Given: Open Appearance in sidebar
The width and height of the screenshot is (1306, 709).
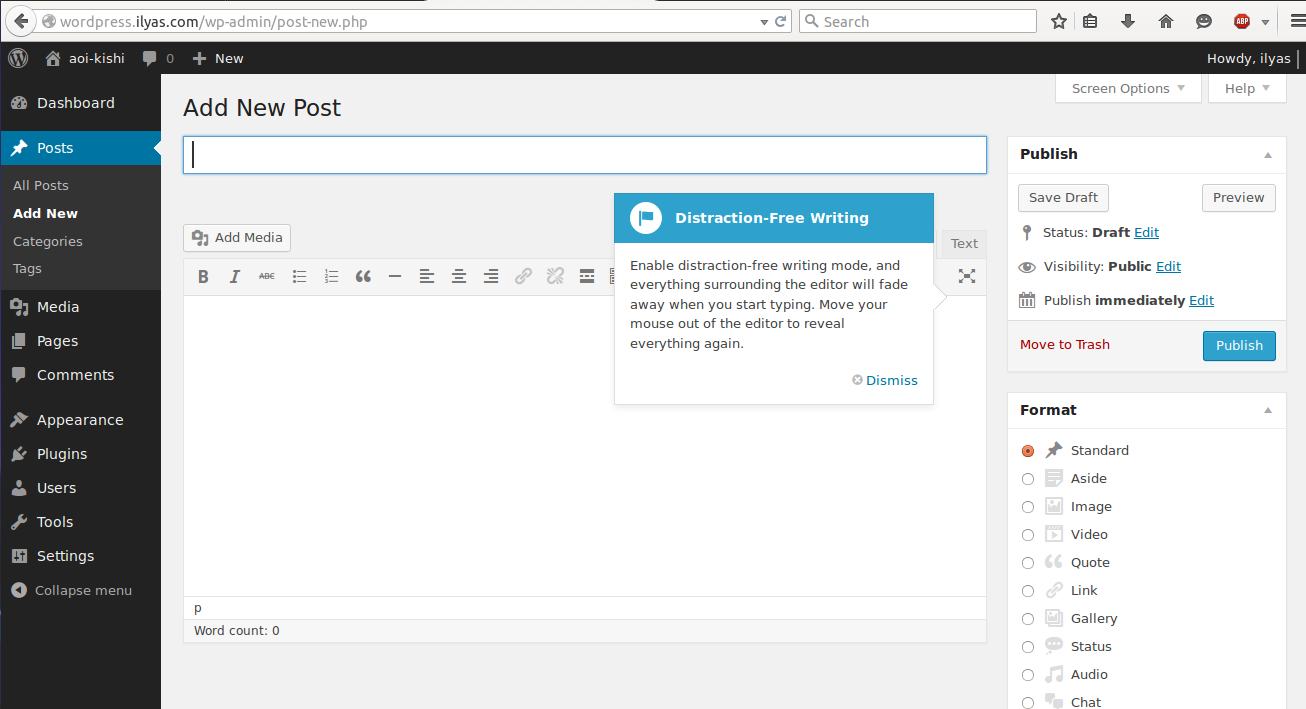Looking at the screenshot, I should tap(80, 420).
